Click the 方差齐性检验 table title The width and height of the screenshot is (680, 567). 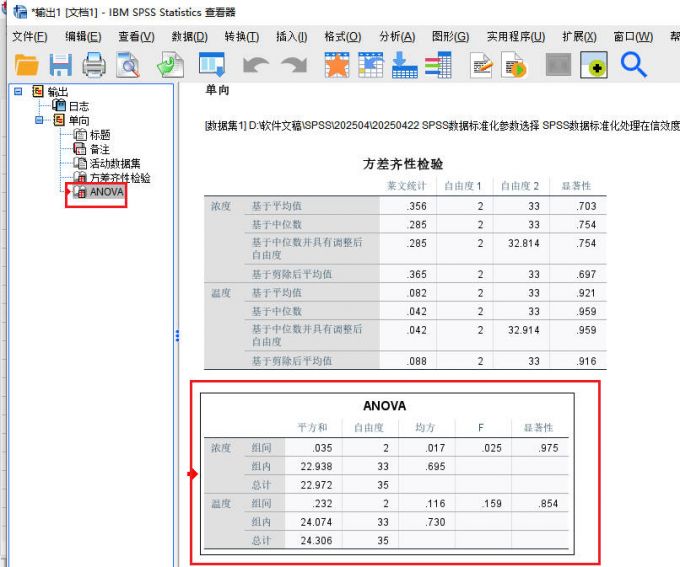403,164
